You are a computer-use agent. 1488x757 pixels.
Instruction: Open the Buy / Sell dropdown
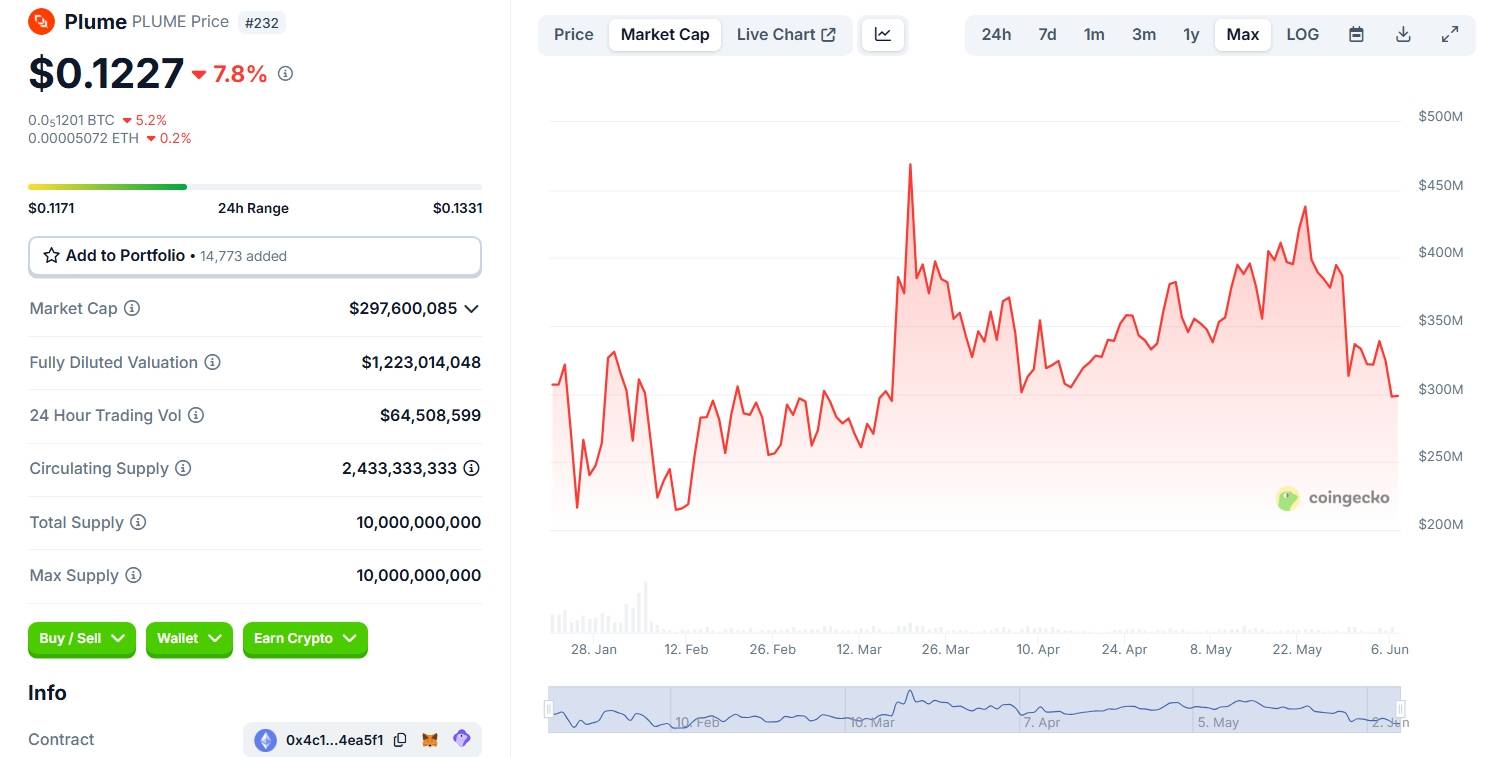coord(82,639)
